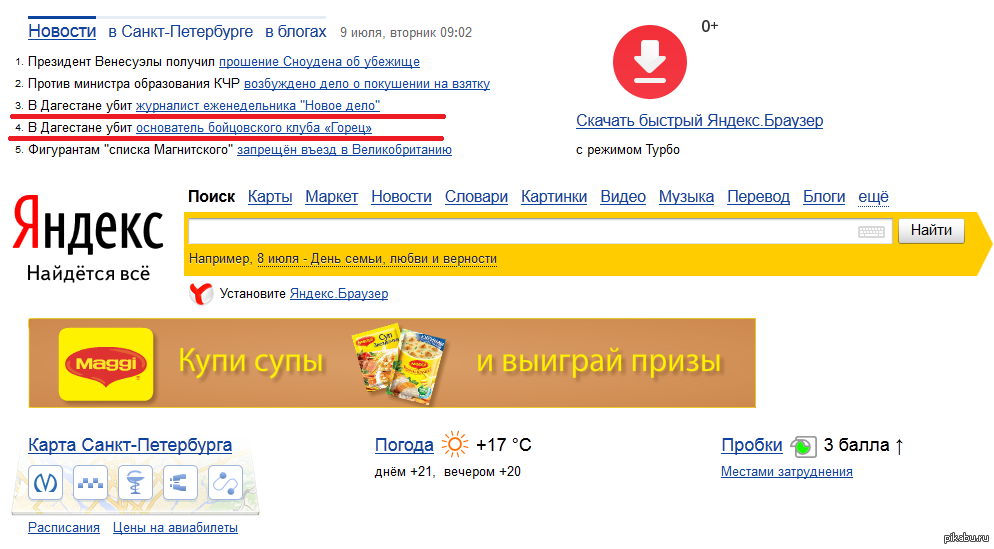Open the pharmacy icon under the map
The height and width of the screenshot is (549, 994).
coord(135,484)
